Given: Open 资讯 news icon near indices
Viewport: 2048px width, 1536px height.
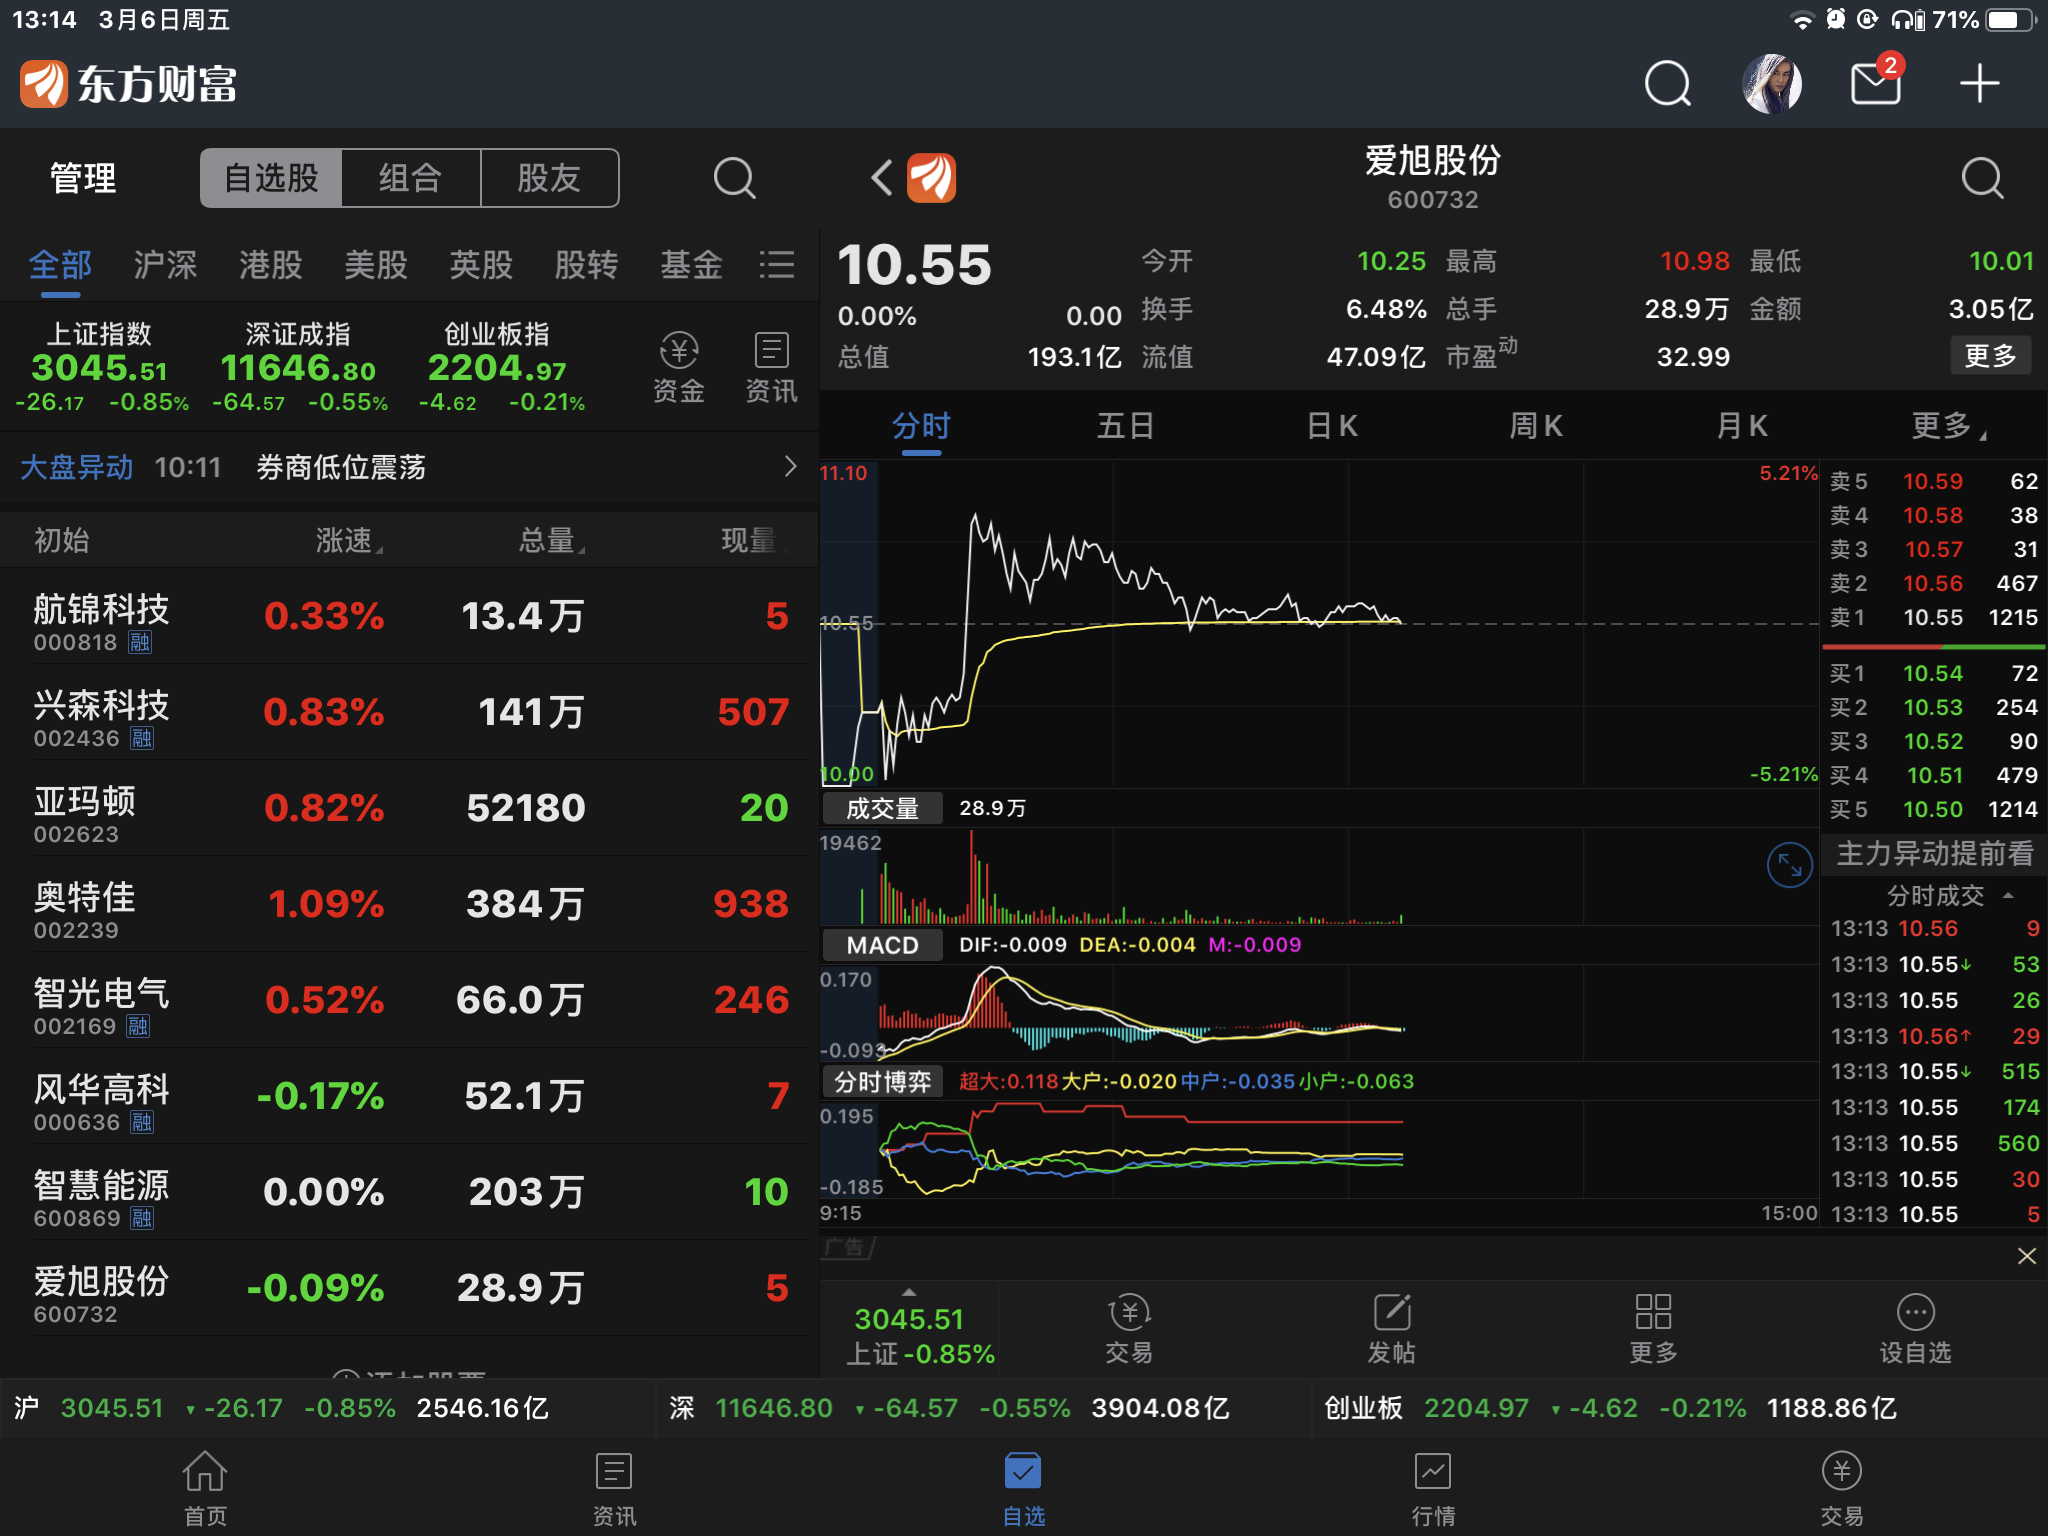Looking at the screenshot, I should pos(772,368).
